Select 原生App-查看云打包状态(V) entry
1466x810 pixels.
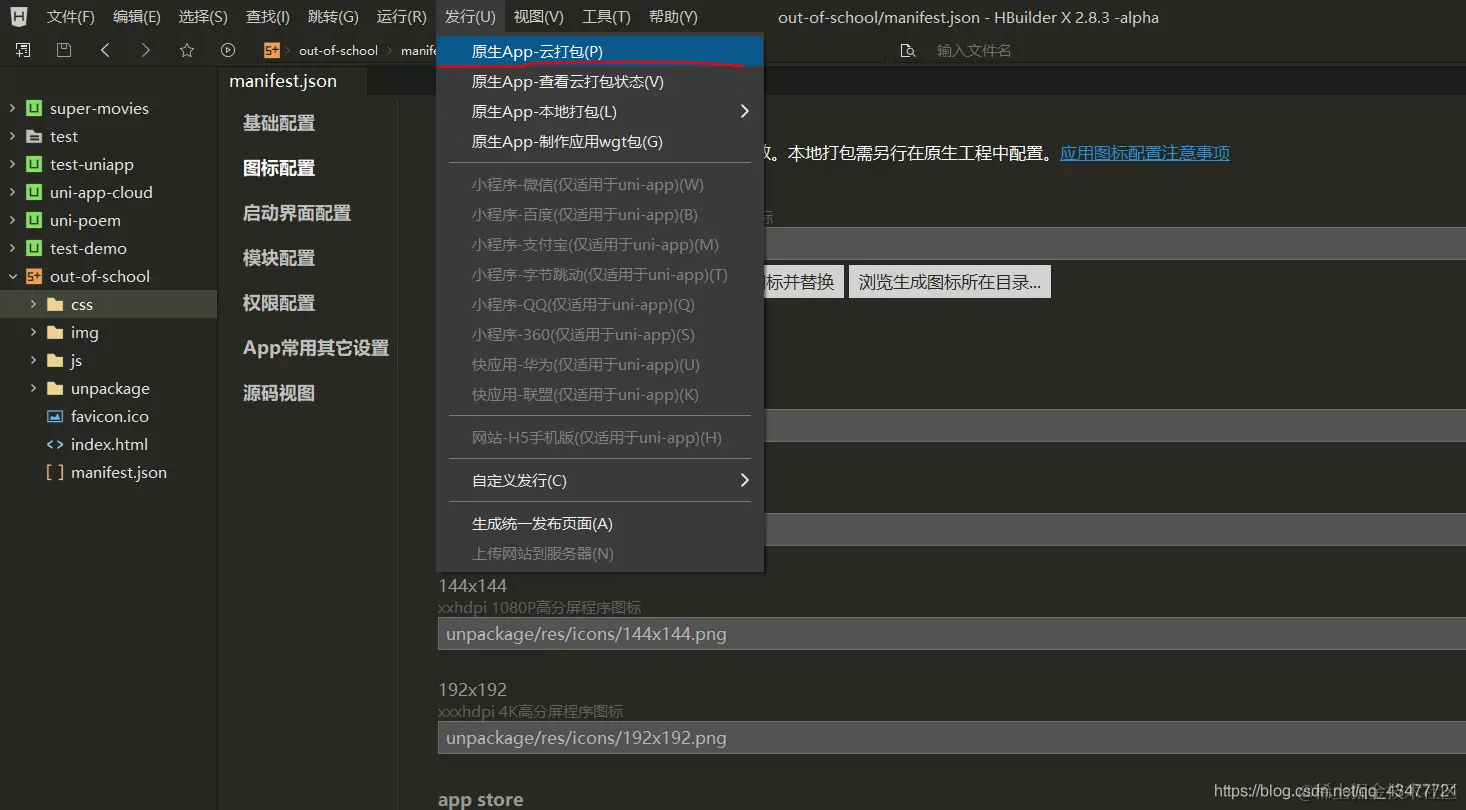pyautogui.click(x=600, y=81)
